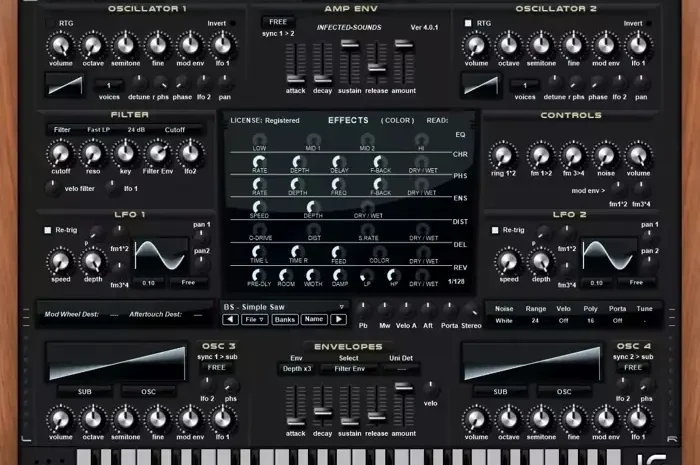
Task: Go to previous preset with left arrow
Action: click(230, 320)
